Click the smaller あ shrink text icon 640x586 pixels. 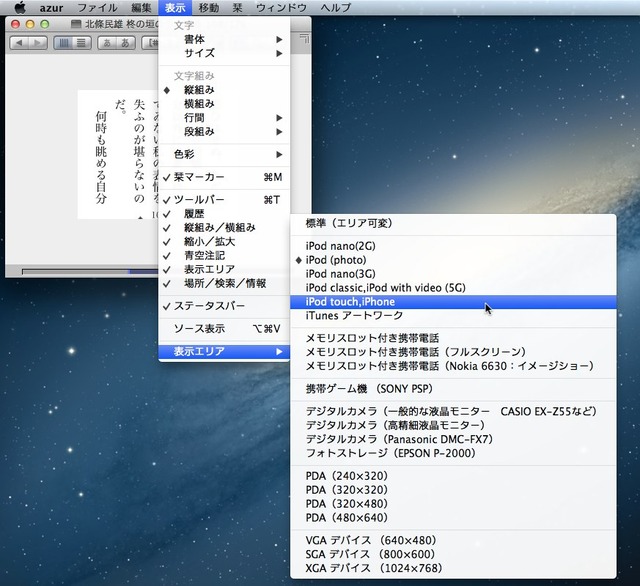107,43
